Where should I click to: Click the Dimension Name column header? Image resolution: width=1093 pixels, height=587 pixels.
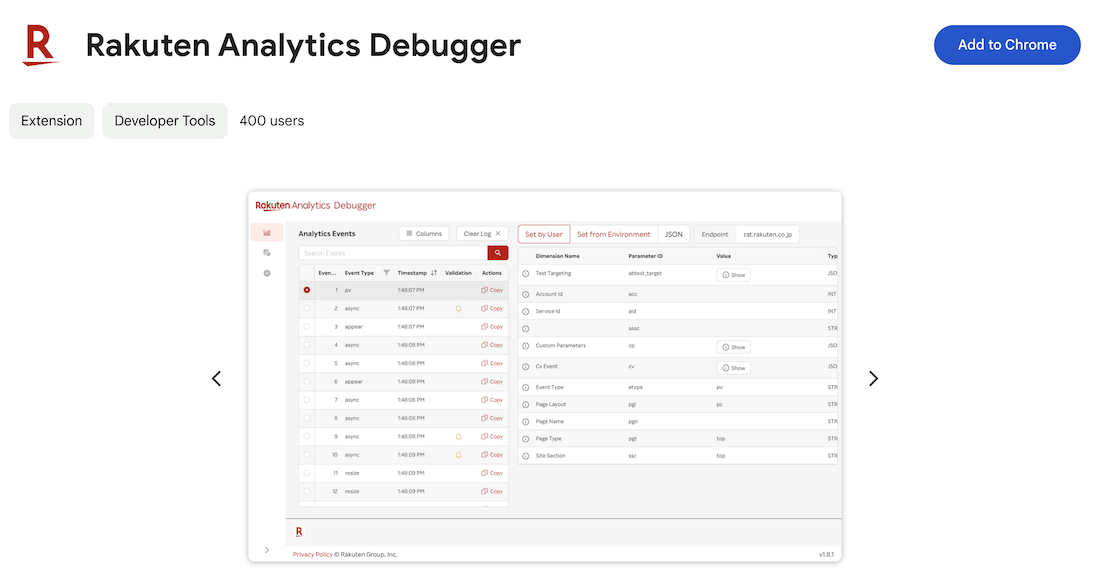point(558,256)
